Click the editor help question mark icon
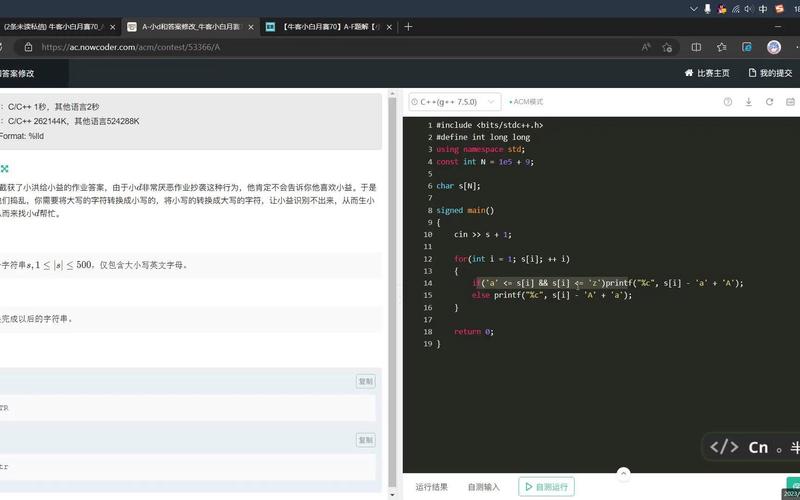This screenshot has width=800, height=500. 728,102
